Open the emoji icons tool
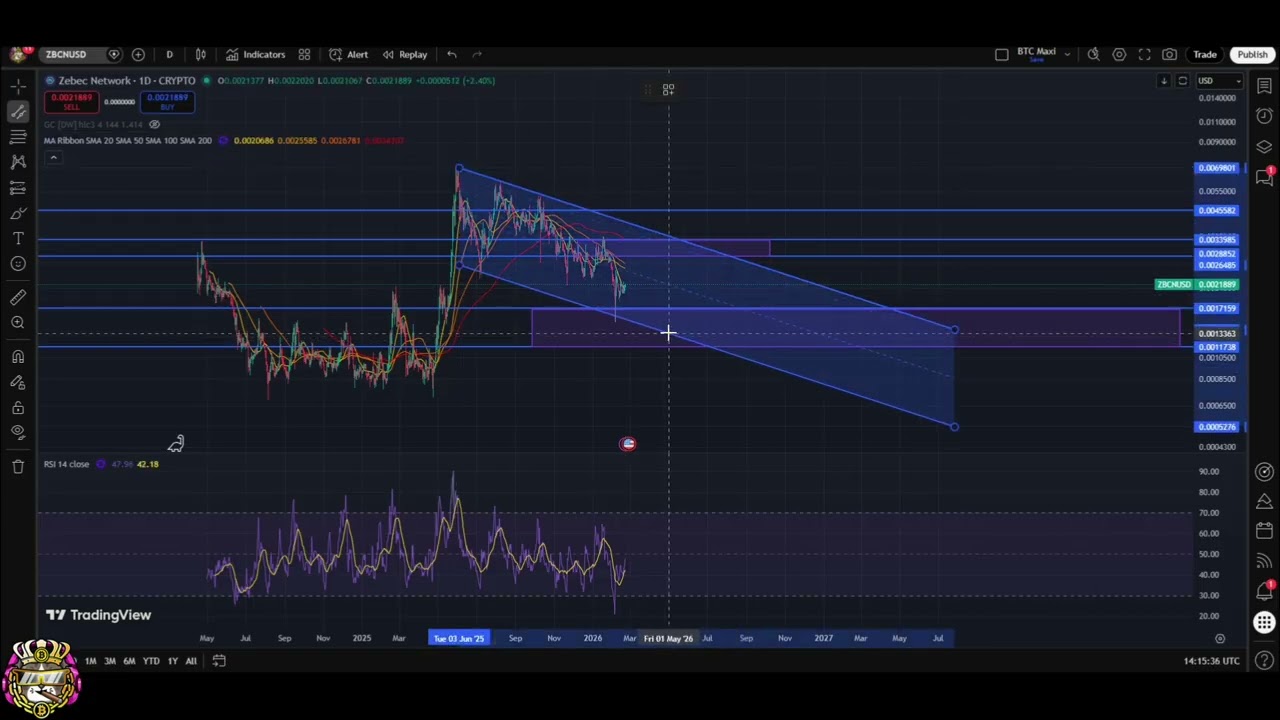1280x720 pixels. [18, 263]
